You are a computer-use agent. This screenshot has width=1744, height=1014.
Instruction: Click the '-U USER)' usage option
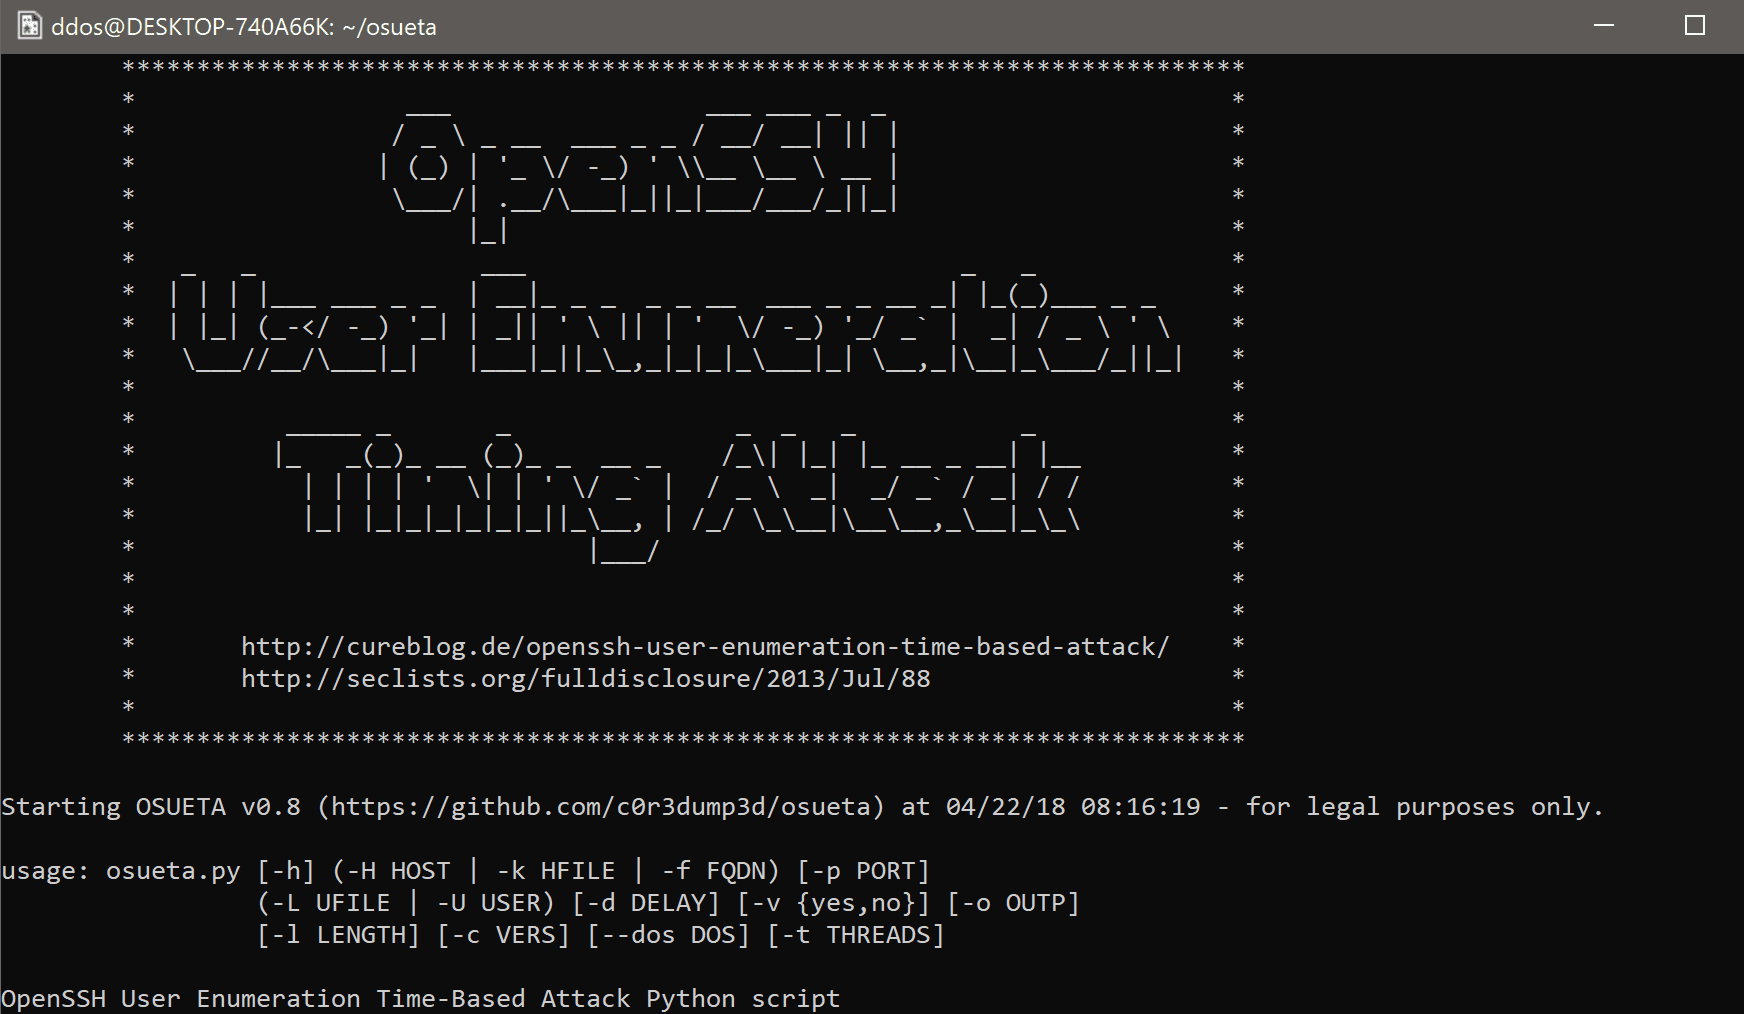tap(495, 903)
